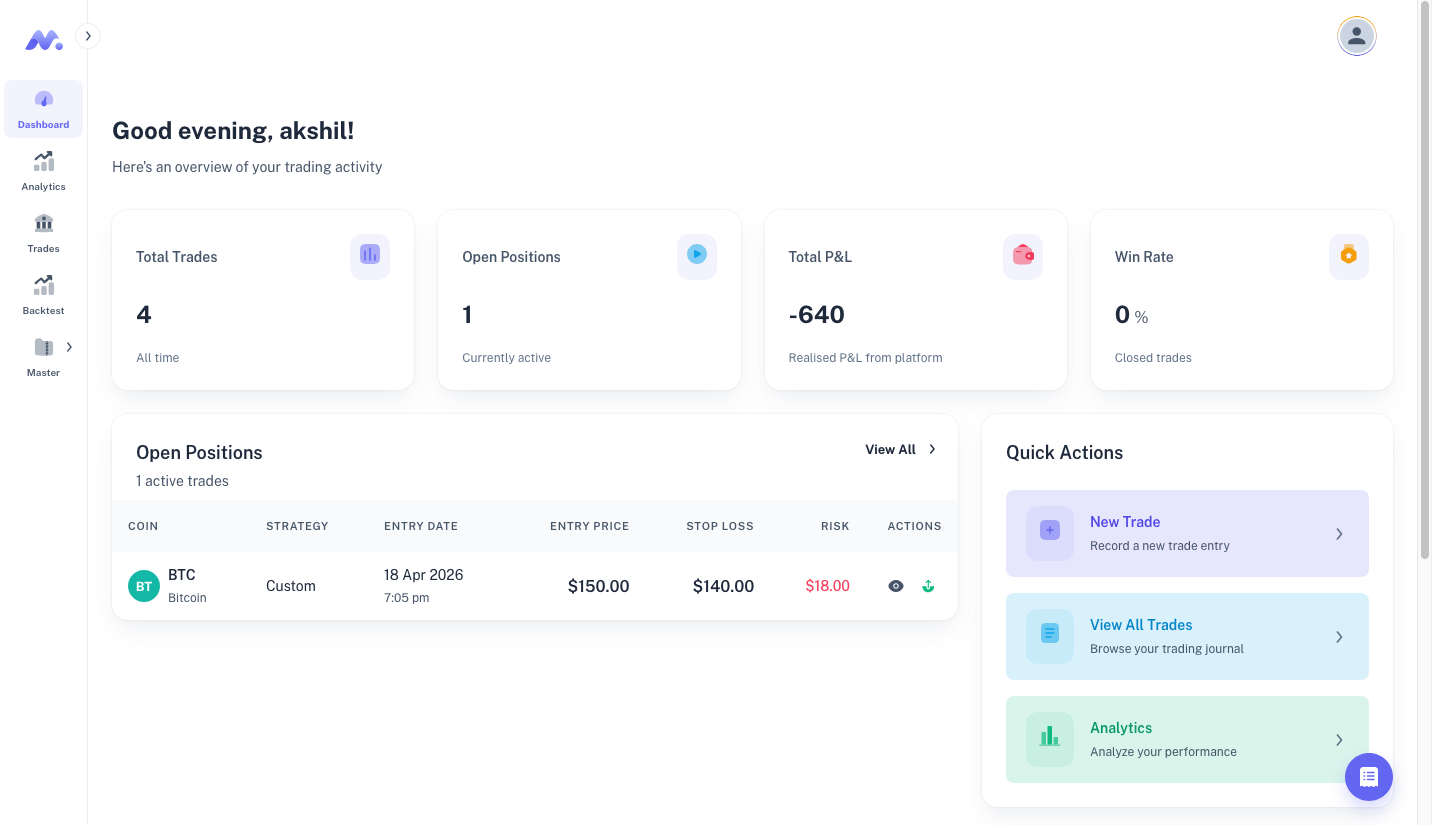The image size is (1432, 825).
Task: Click the COIN column header
Action: click(143, 526)
